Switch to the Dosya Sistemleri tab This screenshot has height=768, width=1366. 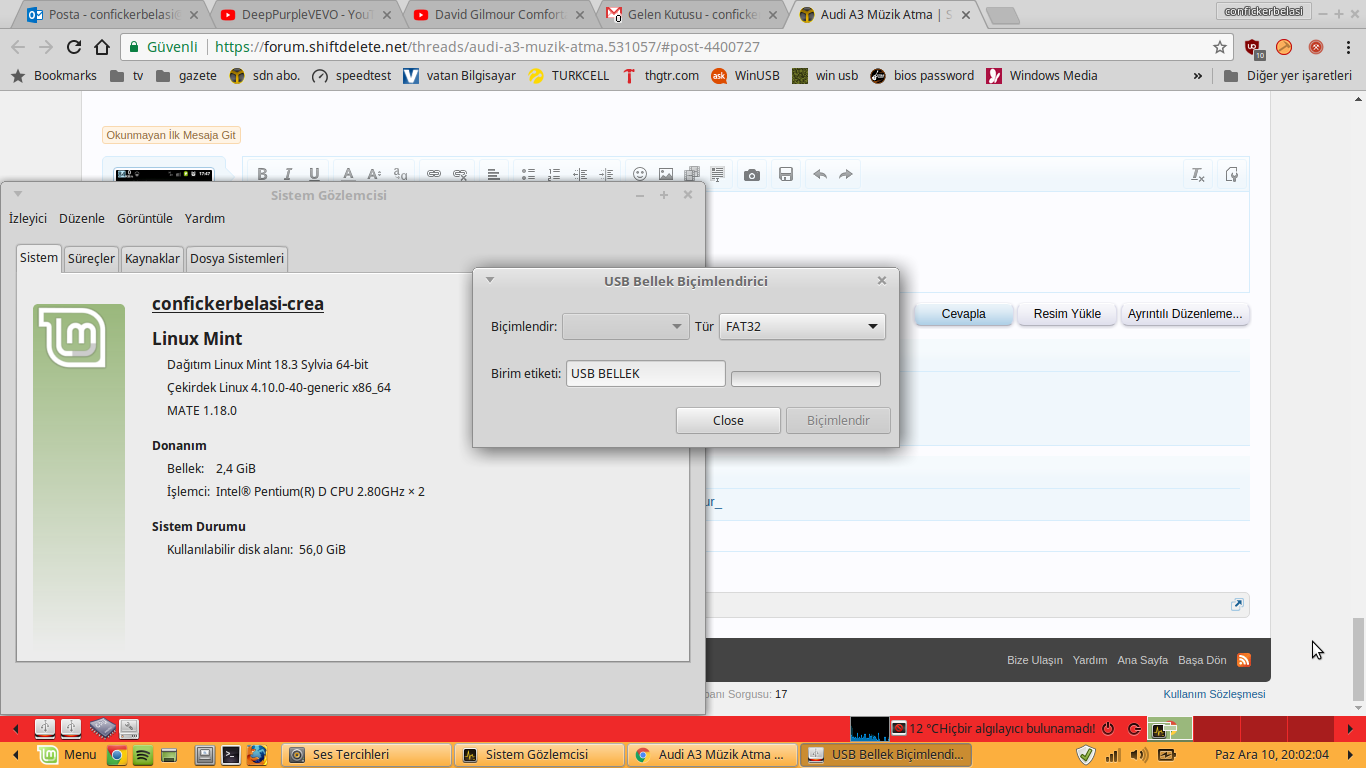coord(237,259)
